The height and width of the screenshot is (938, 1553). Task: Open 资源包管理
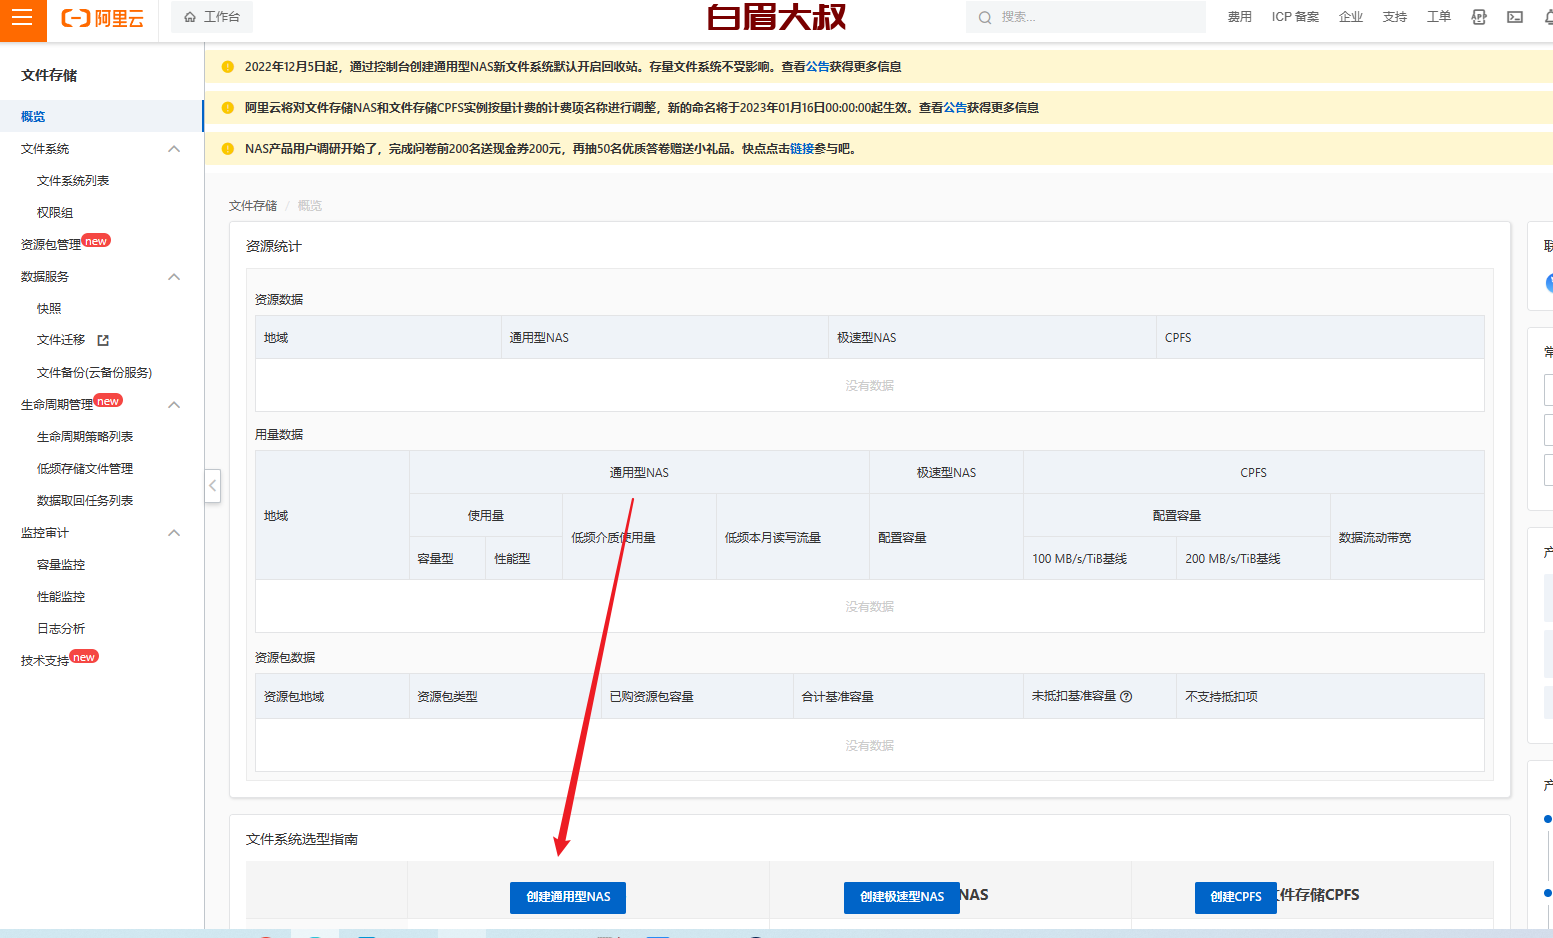click(x=51, y=244)
